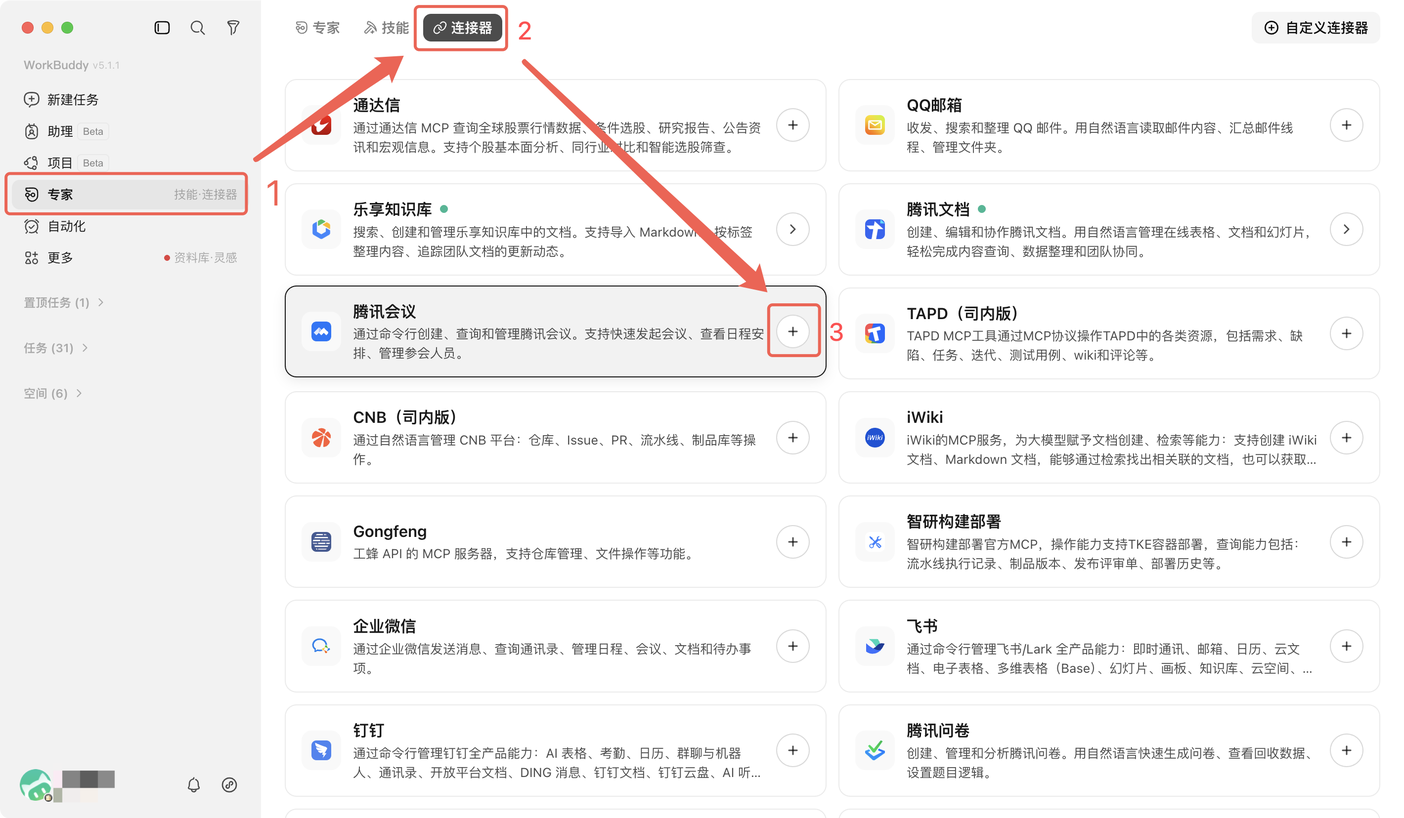Click the Gongfeng card title
The image size is (1404, 818).
point(390,531)
